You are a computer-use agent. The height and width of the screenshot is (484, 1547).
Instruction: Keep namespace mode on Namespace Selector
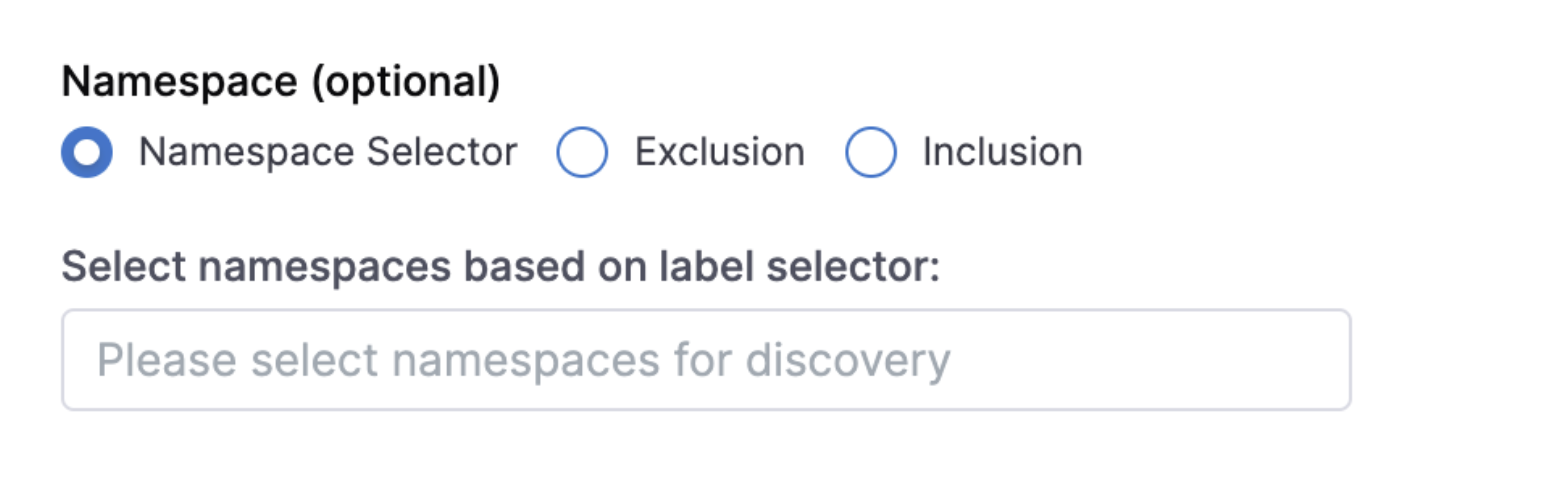point(86,153)
